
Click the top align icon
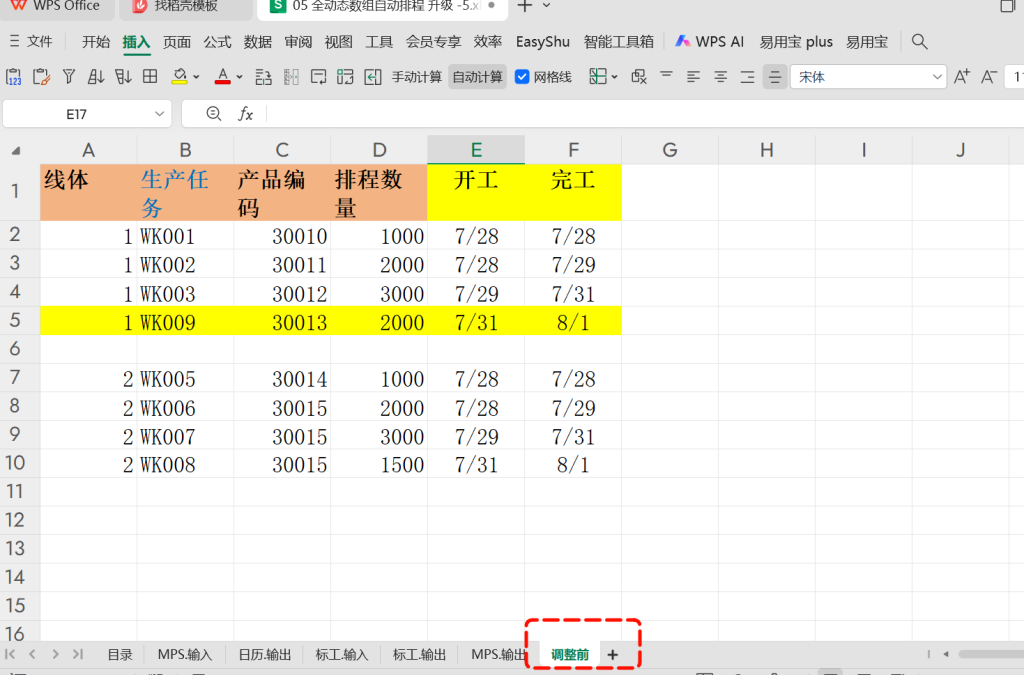666,76
